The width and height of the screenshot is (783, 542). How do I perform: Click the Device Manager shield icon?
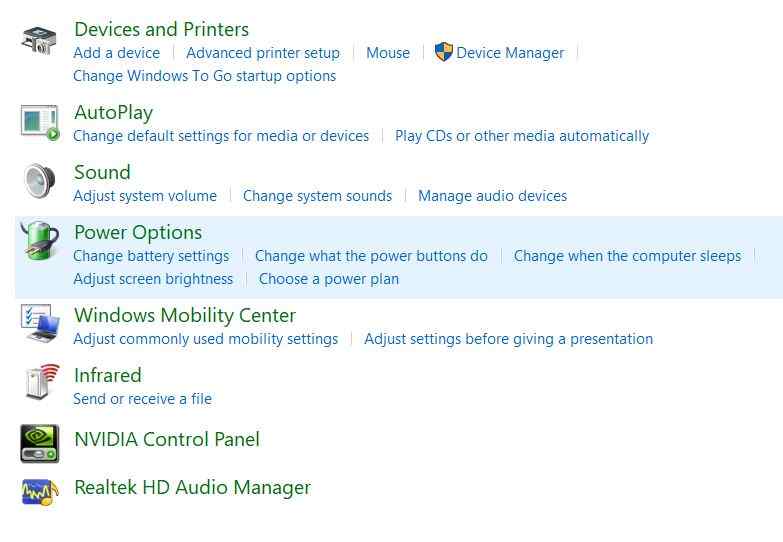444,52
